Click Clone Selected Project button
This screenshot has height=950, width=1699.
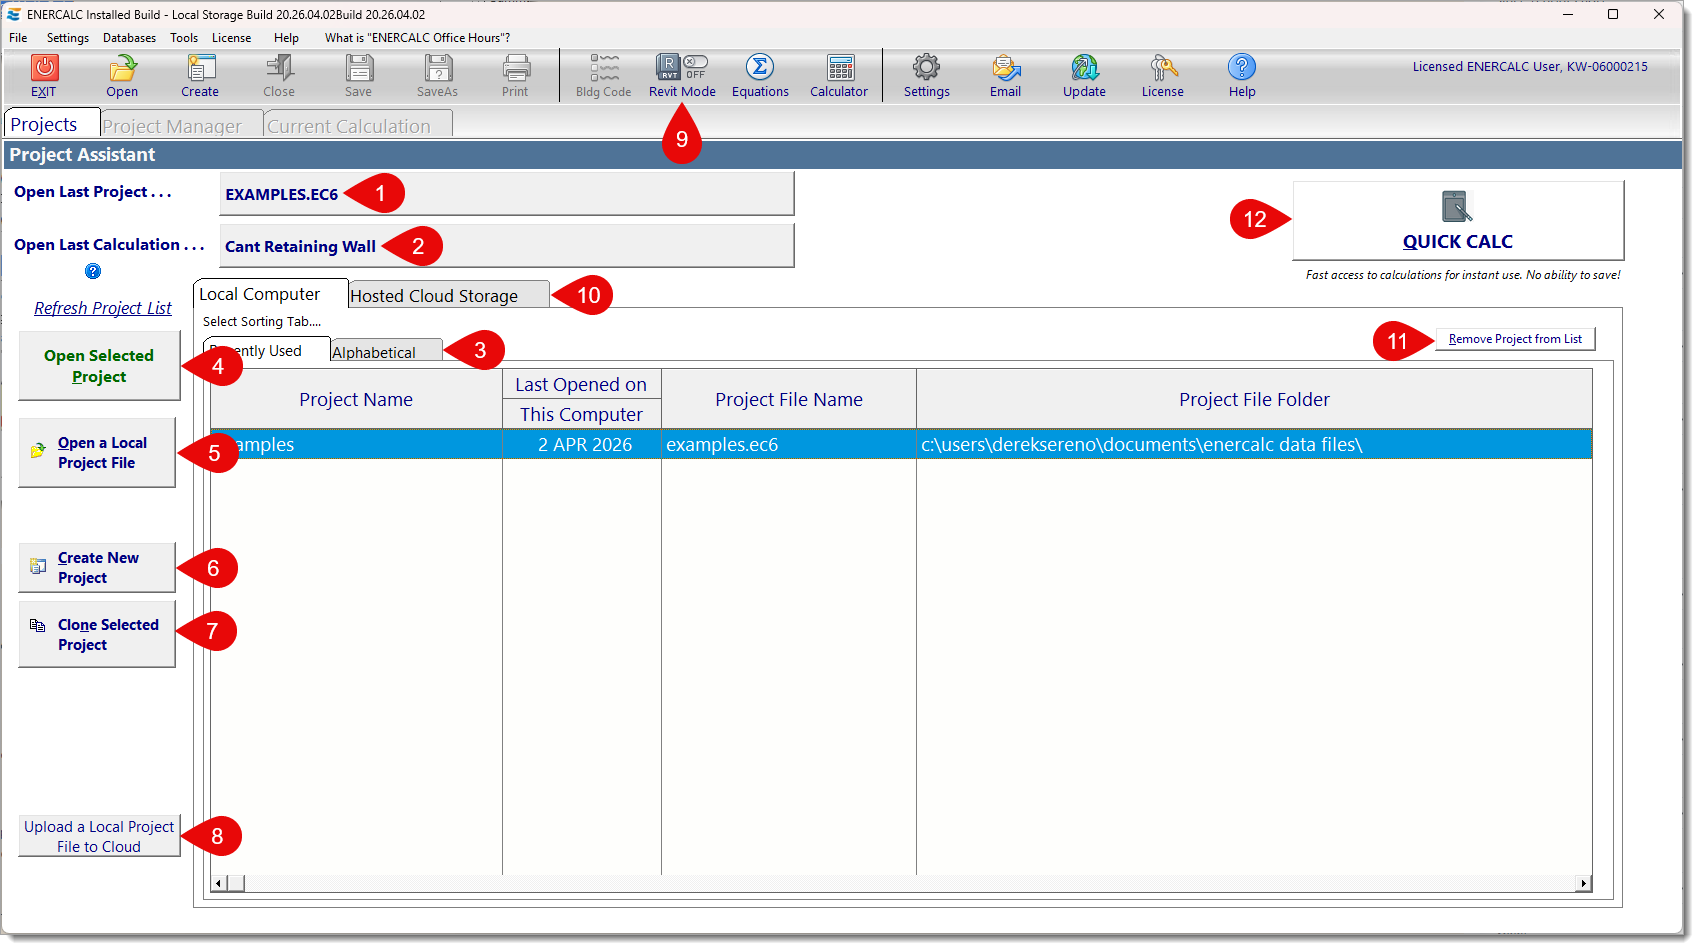(97, 634)
